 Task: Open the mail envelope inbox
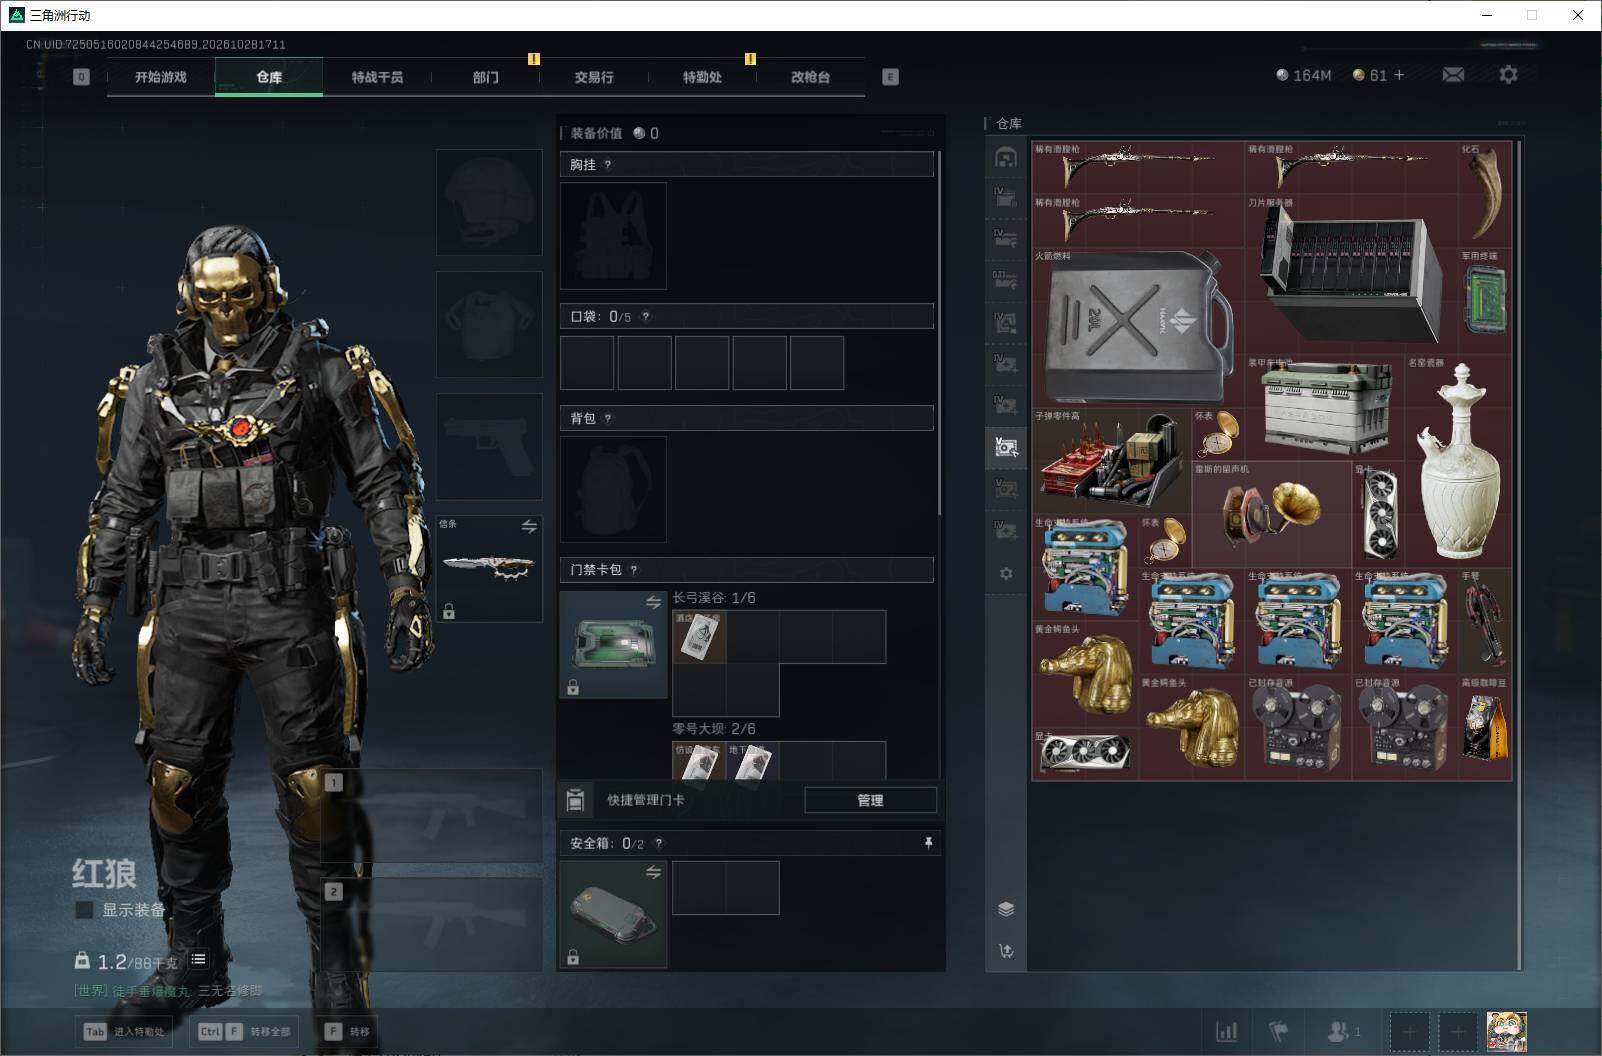1453,75
